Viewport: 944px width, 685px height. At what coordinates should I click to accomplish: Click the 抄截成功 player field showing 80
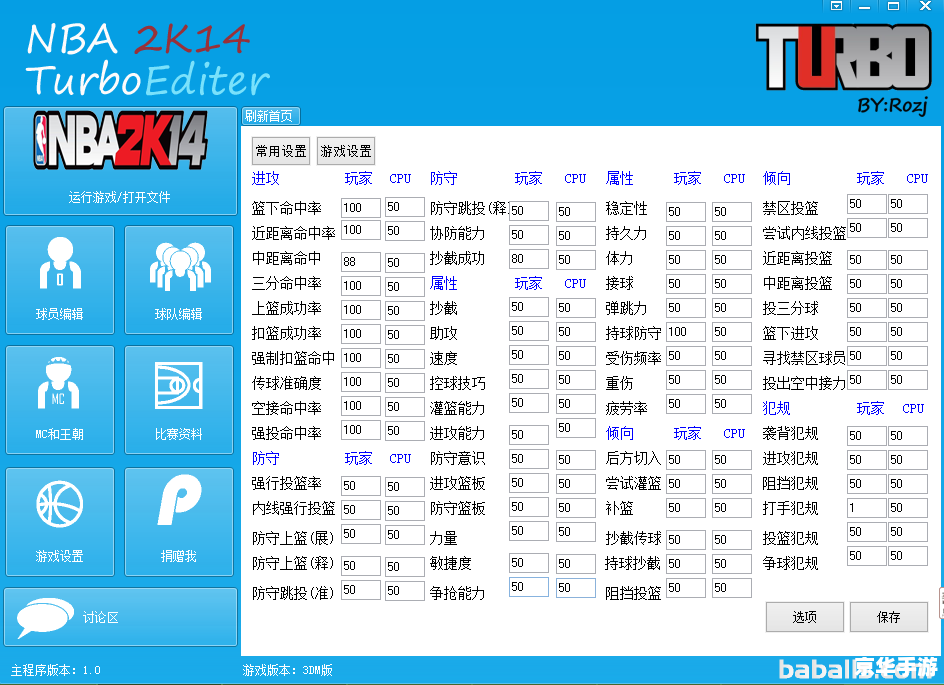(x=529, y=259)
